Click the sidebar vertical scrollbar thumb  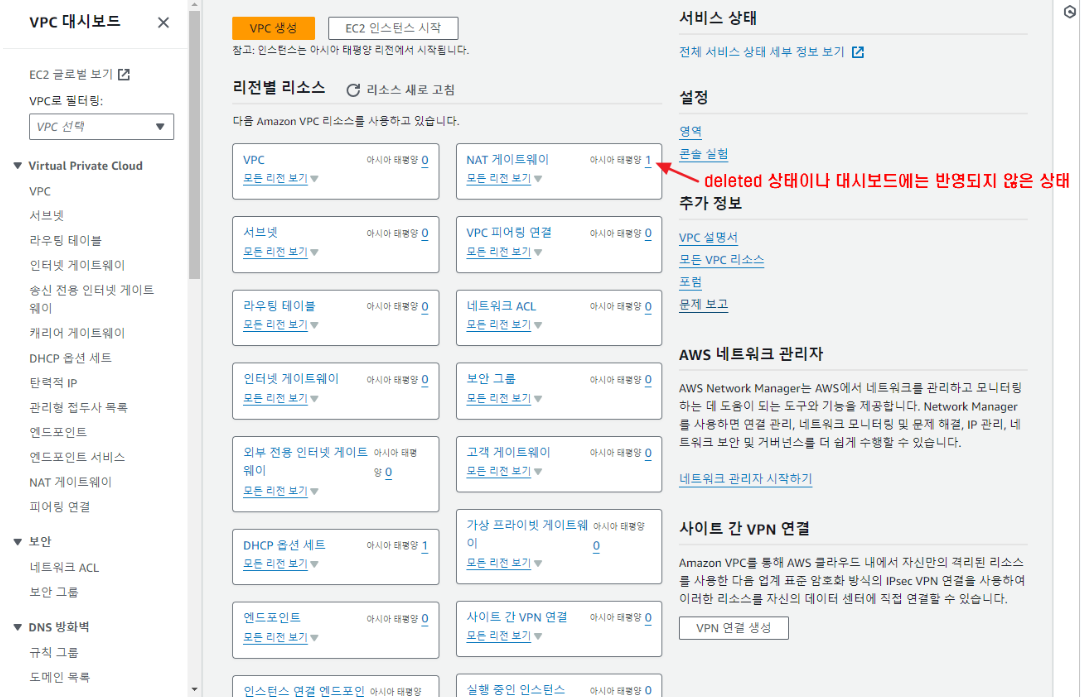click(x=194, y=145)
